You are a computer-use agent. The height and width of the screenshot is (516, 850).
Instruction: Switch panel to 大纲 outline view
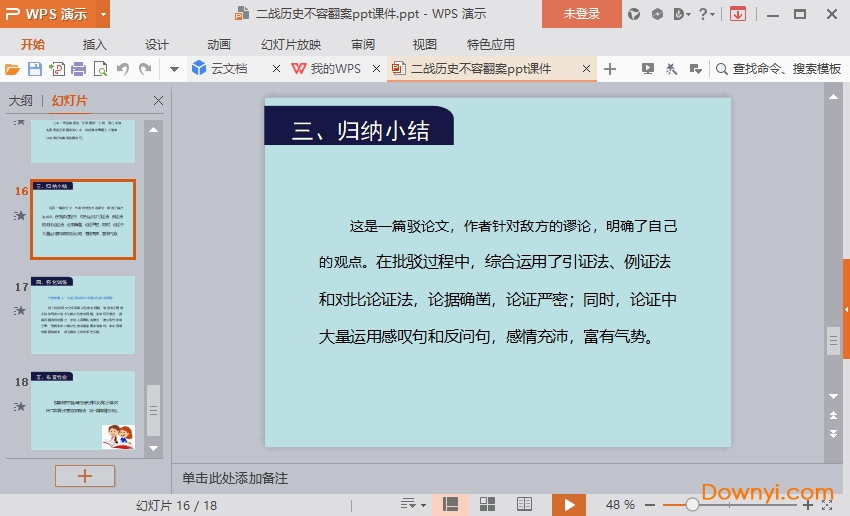[x=21, y=101]
